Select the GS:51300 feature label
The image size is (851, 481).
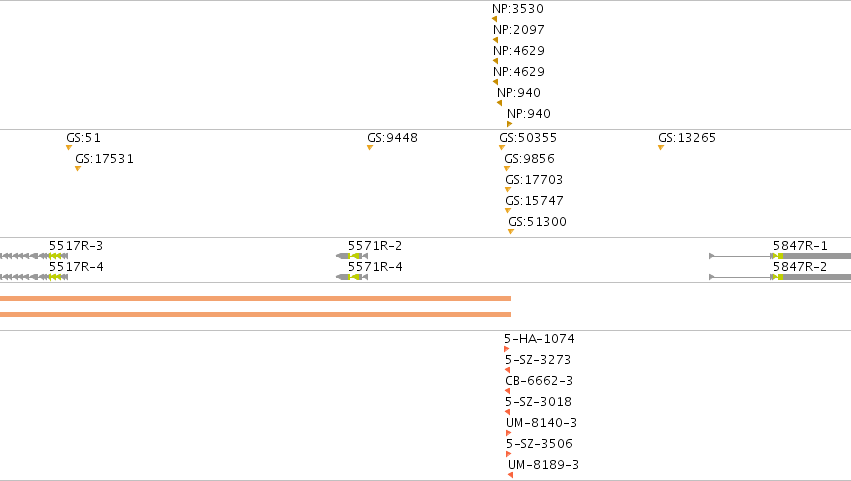click(537, 222)
